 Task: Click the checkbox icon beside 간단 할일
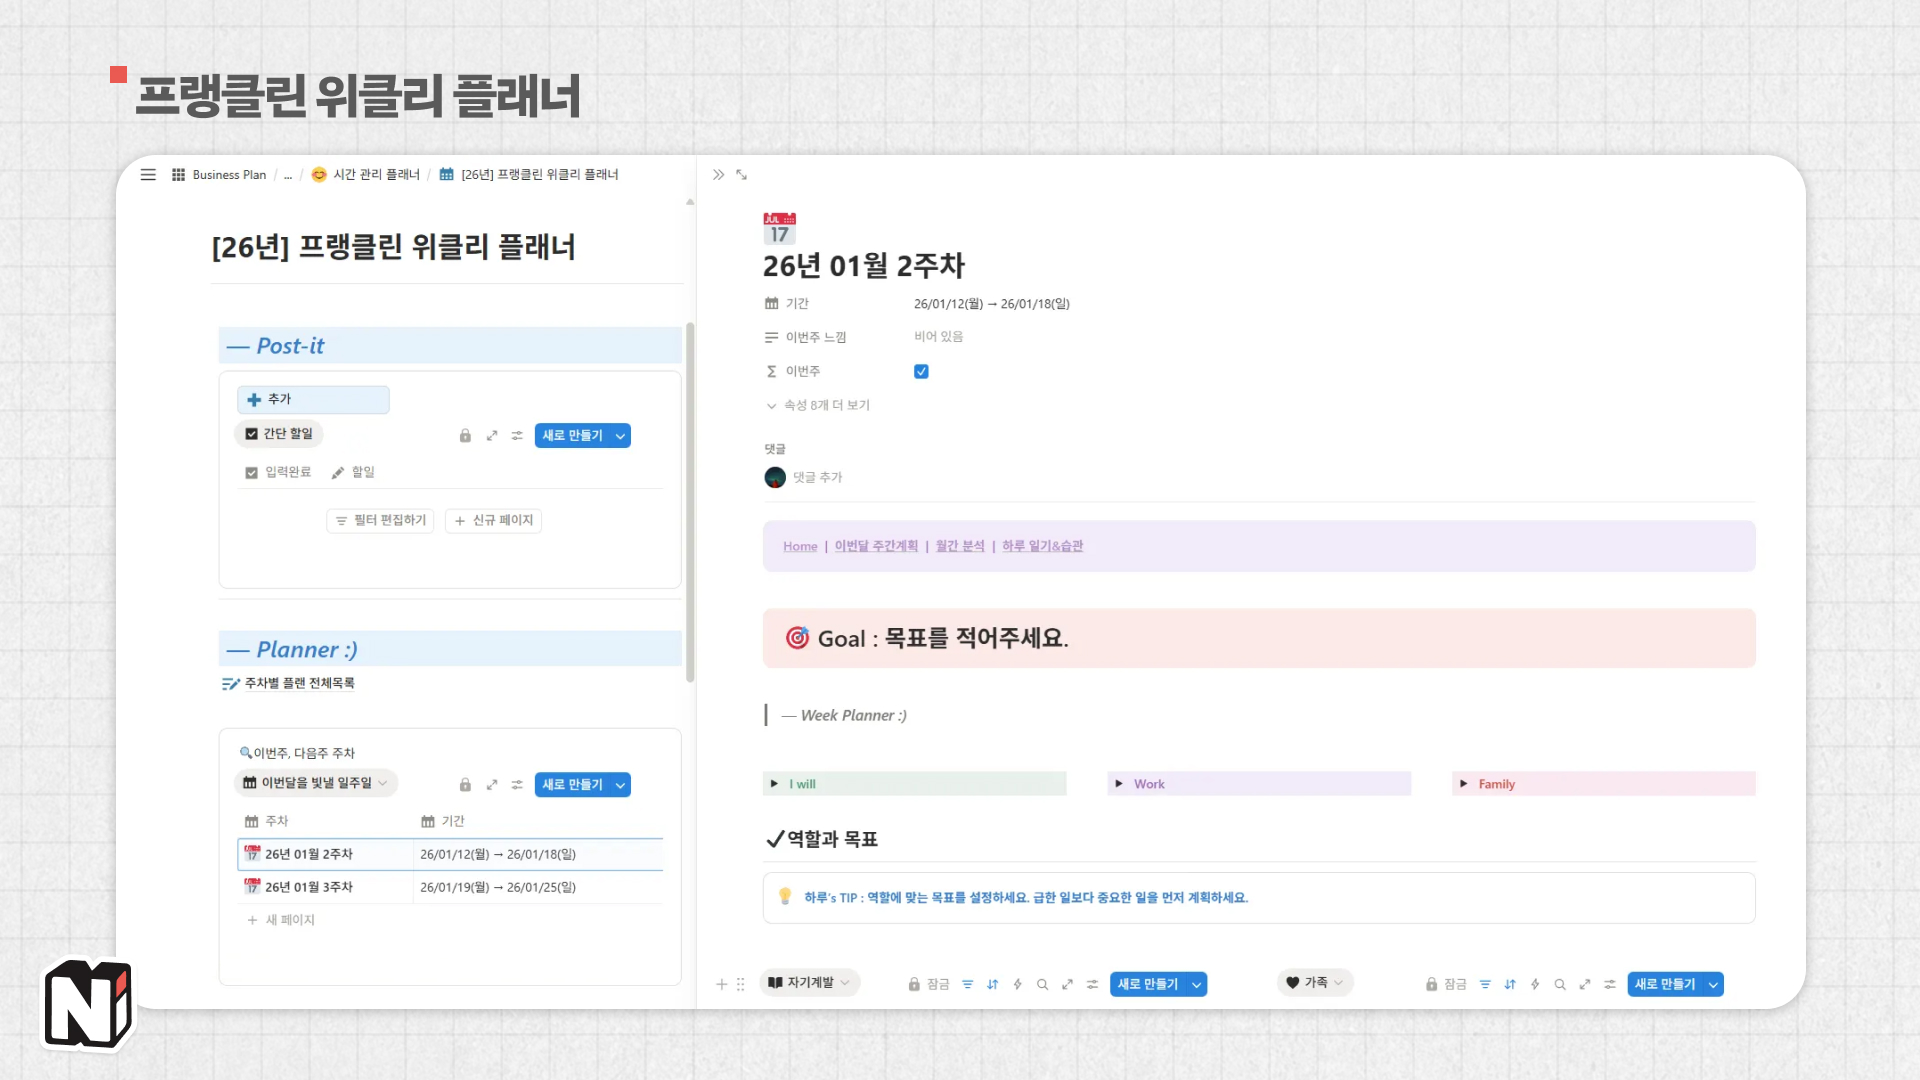tap(250, 434)
